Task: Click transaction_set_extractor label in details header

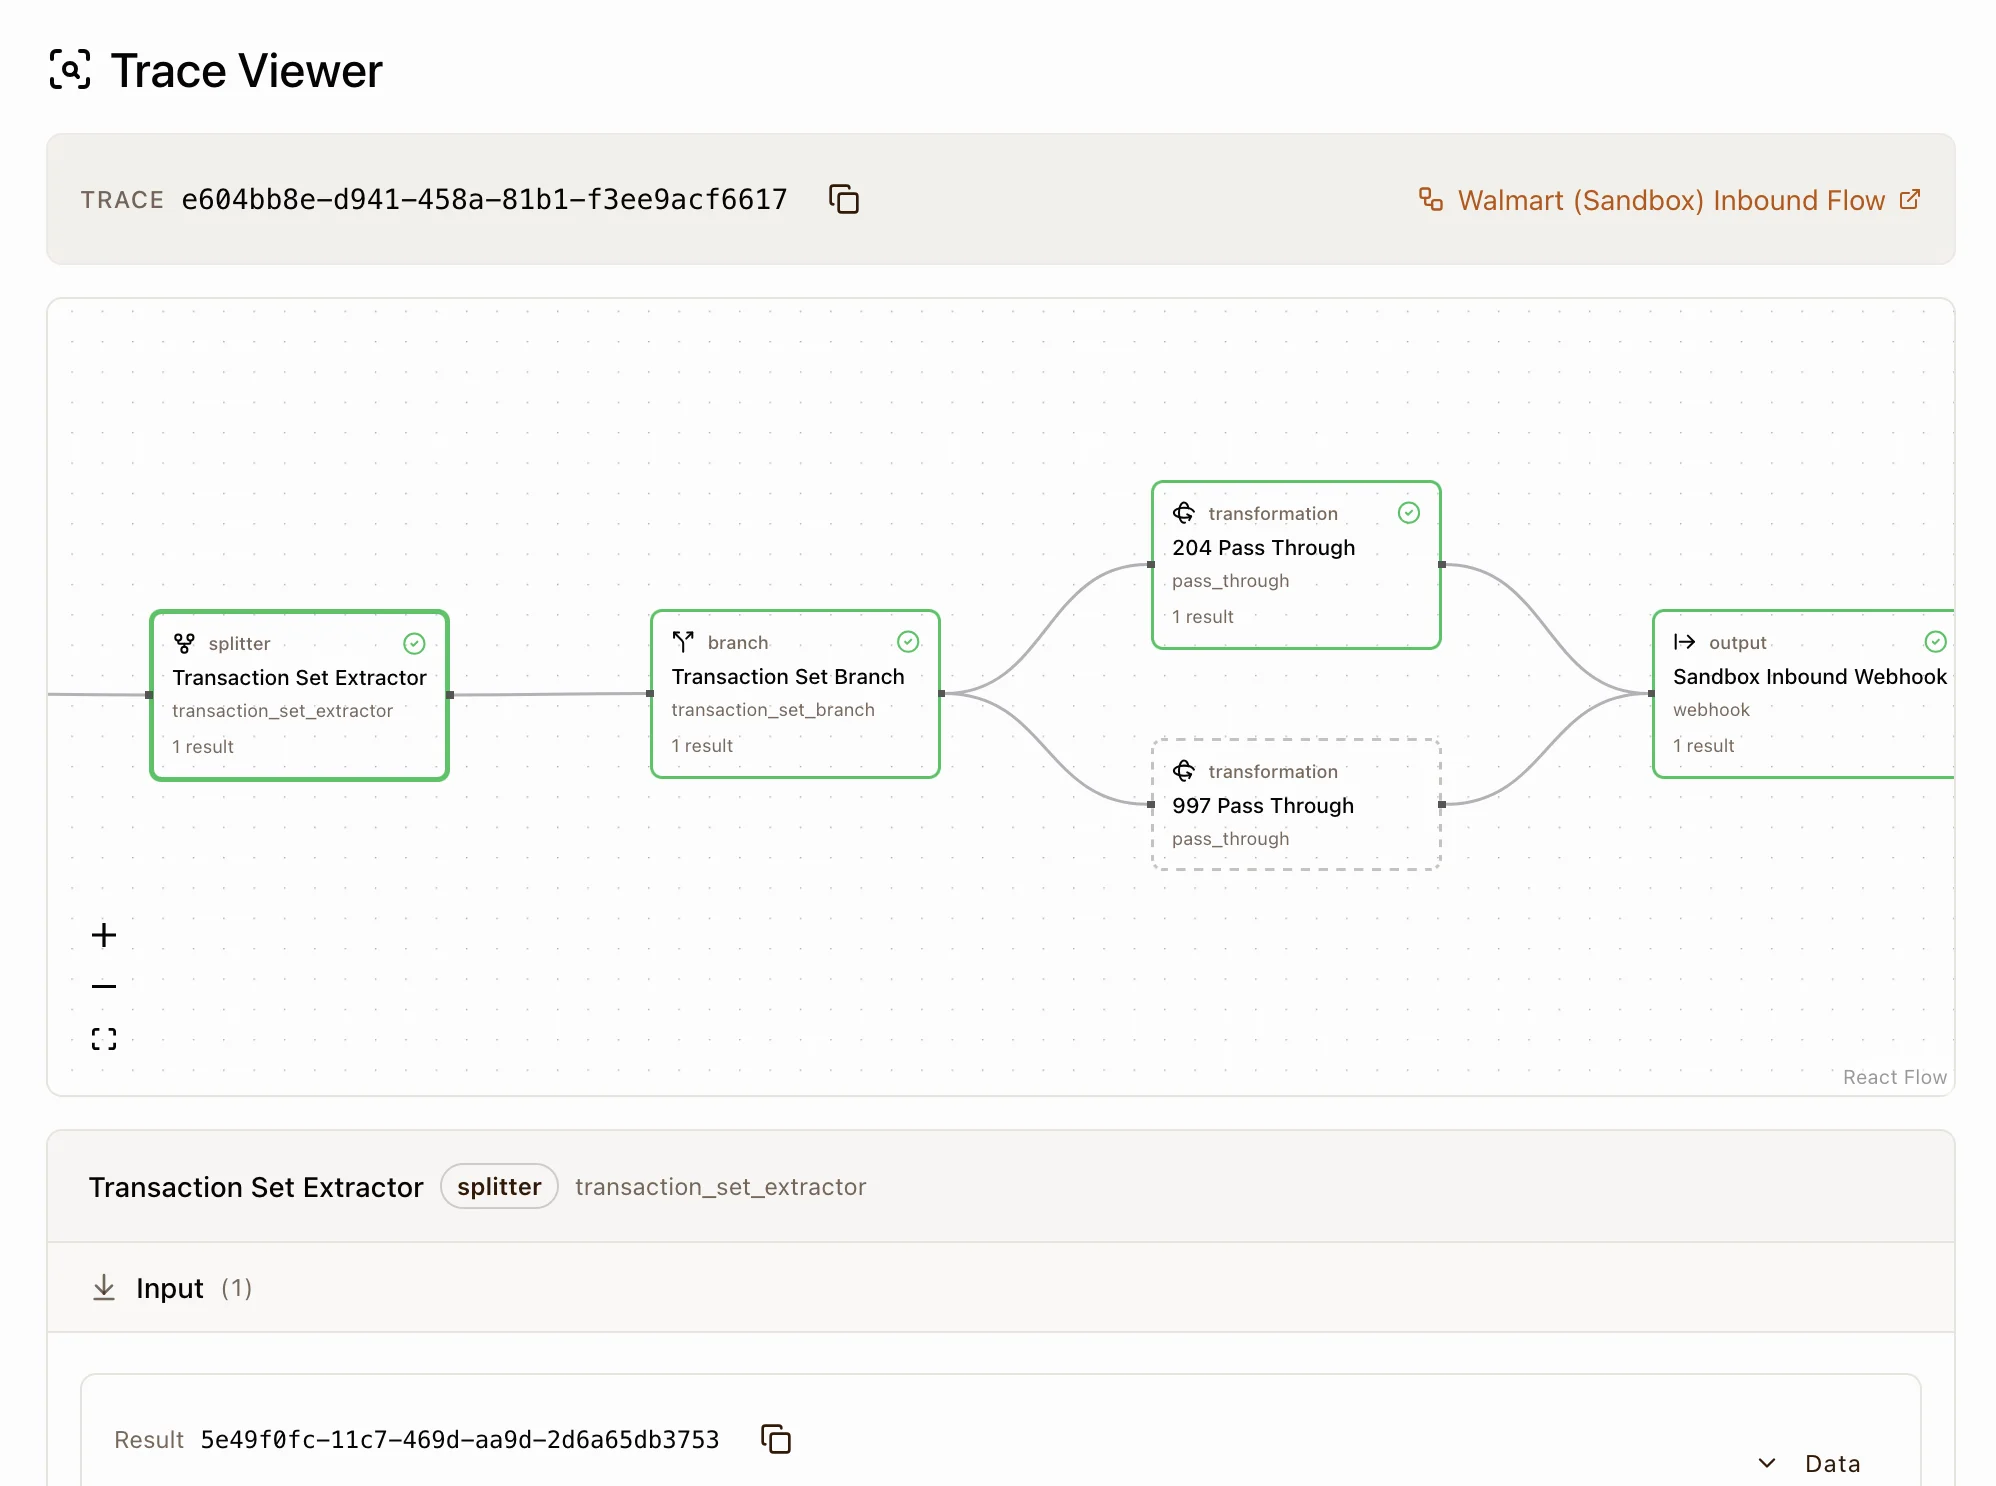Action: tap(721, 1187)
